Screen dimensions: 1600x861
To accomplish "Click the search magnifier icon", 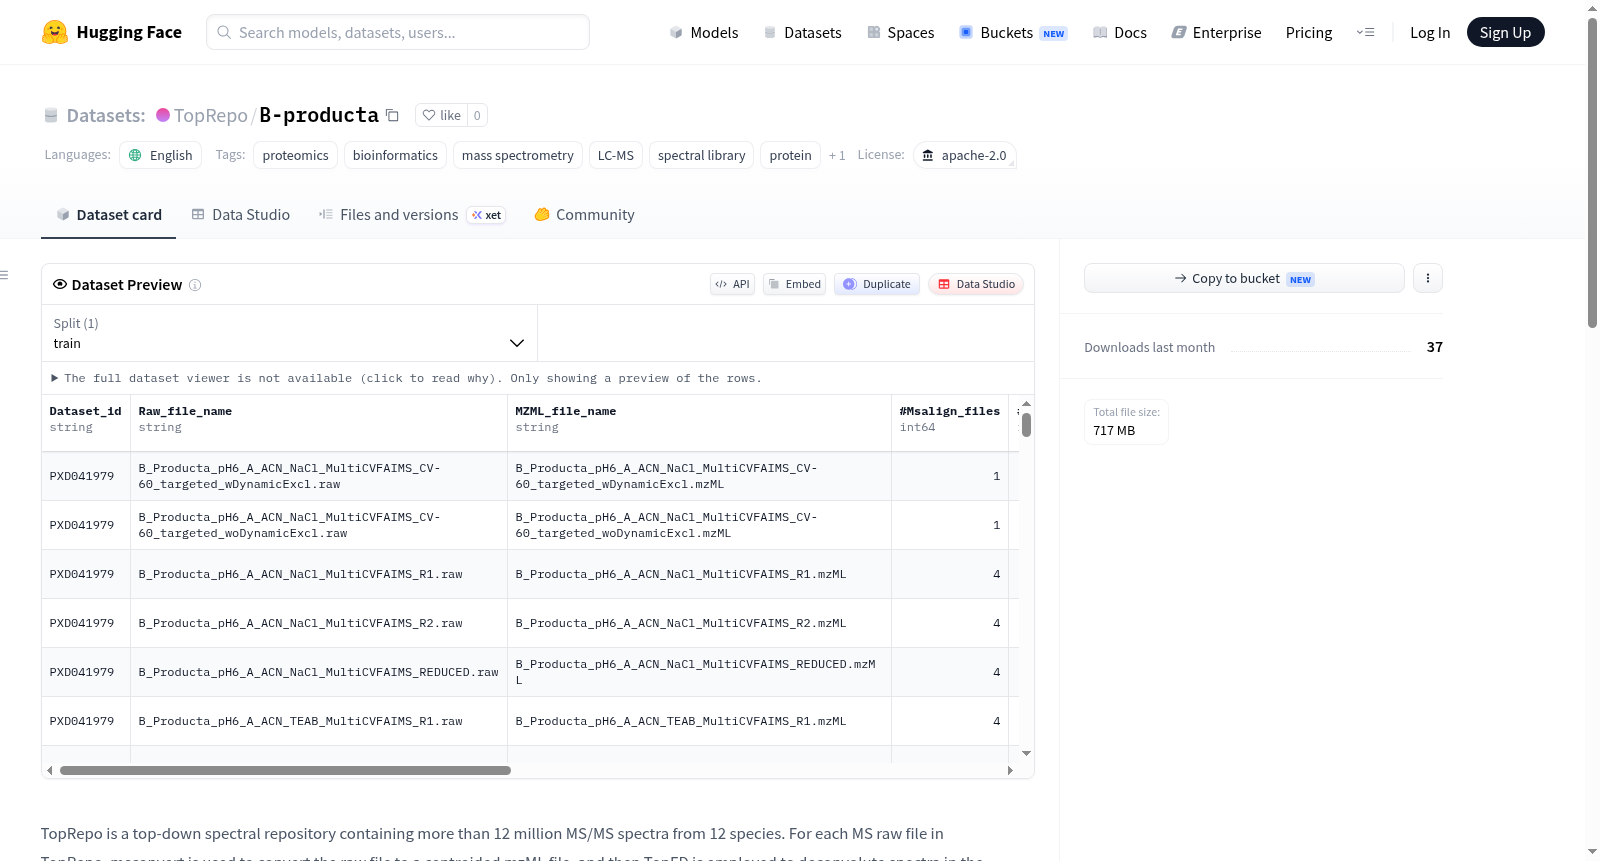I will pos(224,32).
